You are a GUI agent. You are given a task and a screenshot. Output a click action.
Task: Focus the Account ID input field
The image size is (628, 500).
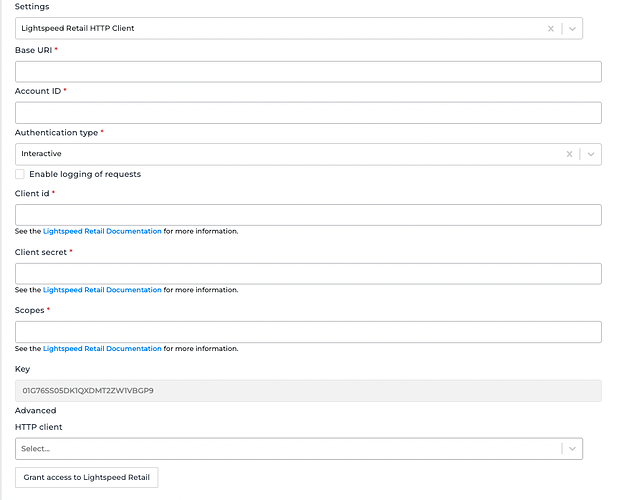pos(308,113)
